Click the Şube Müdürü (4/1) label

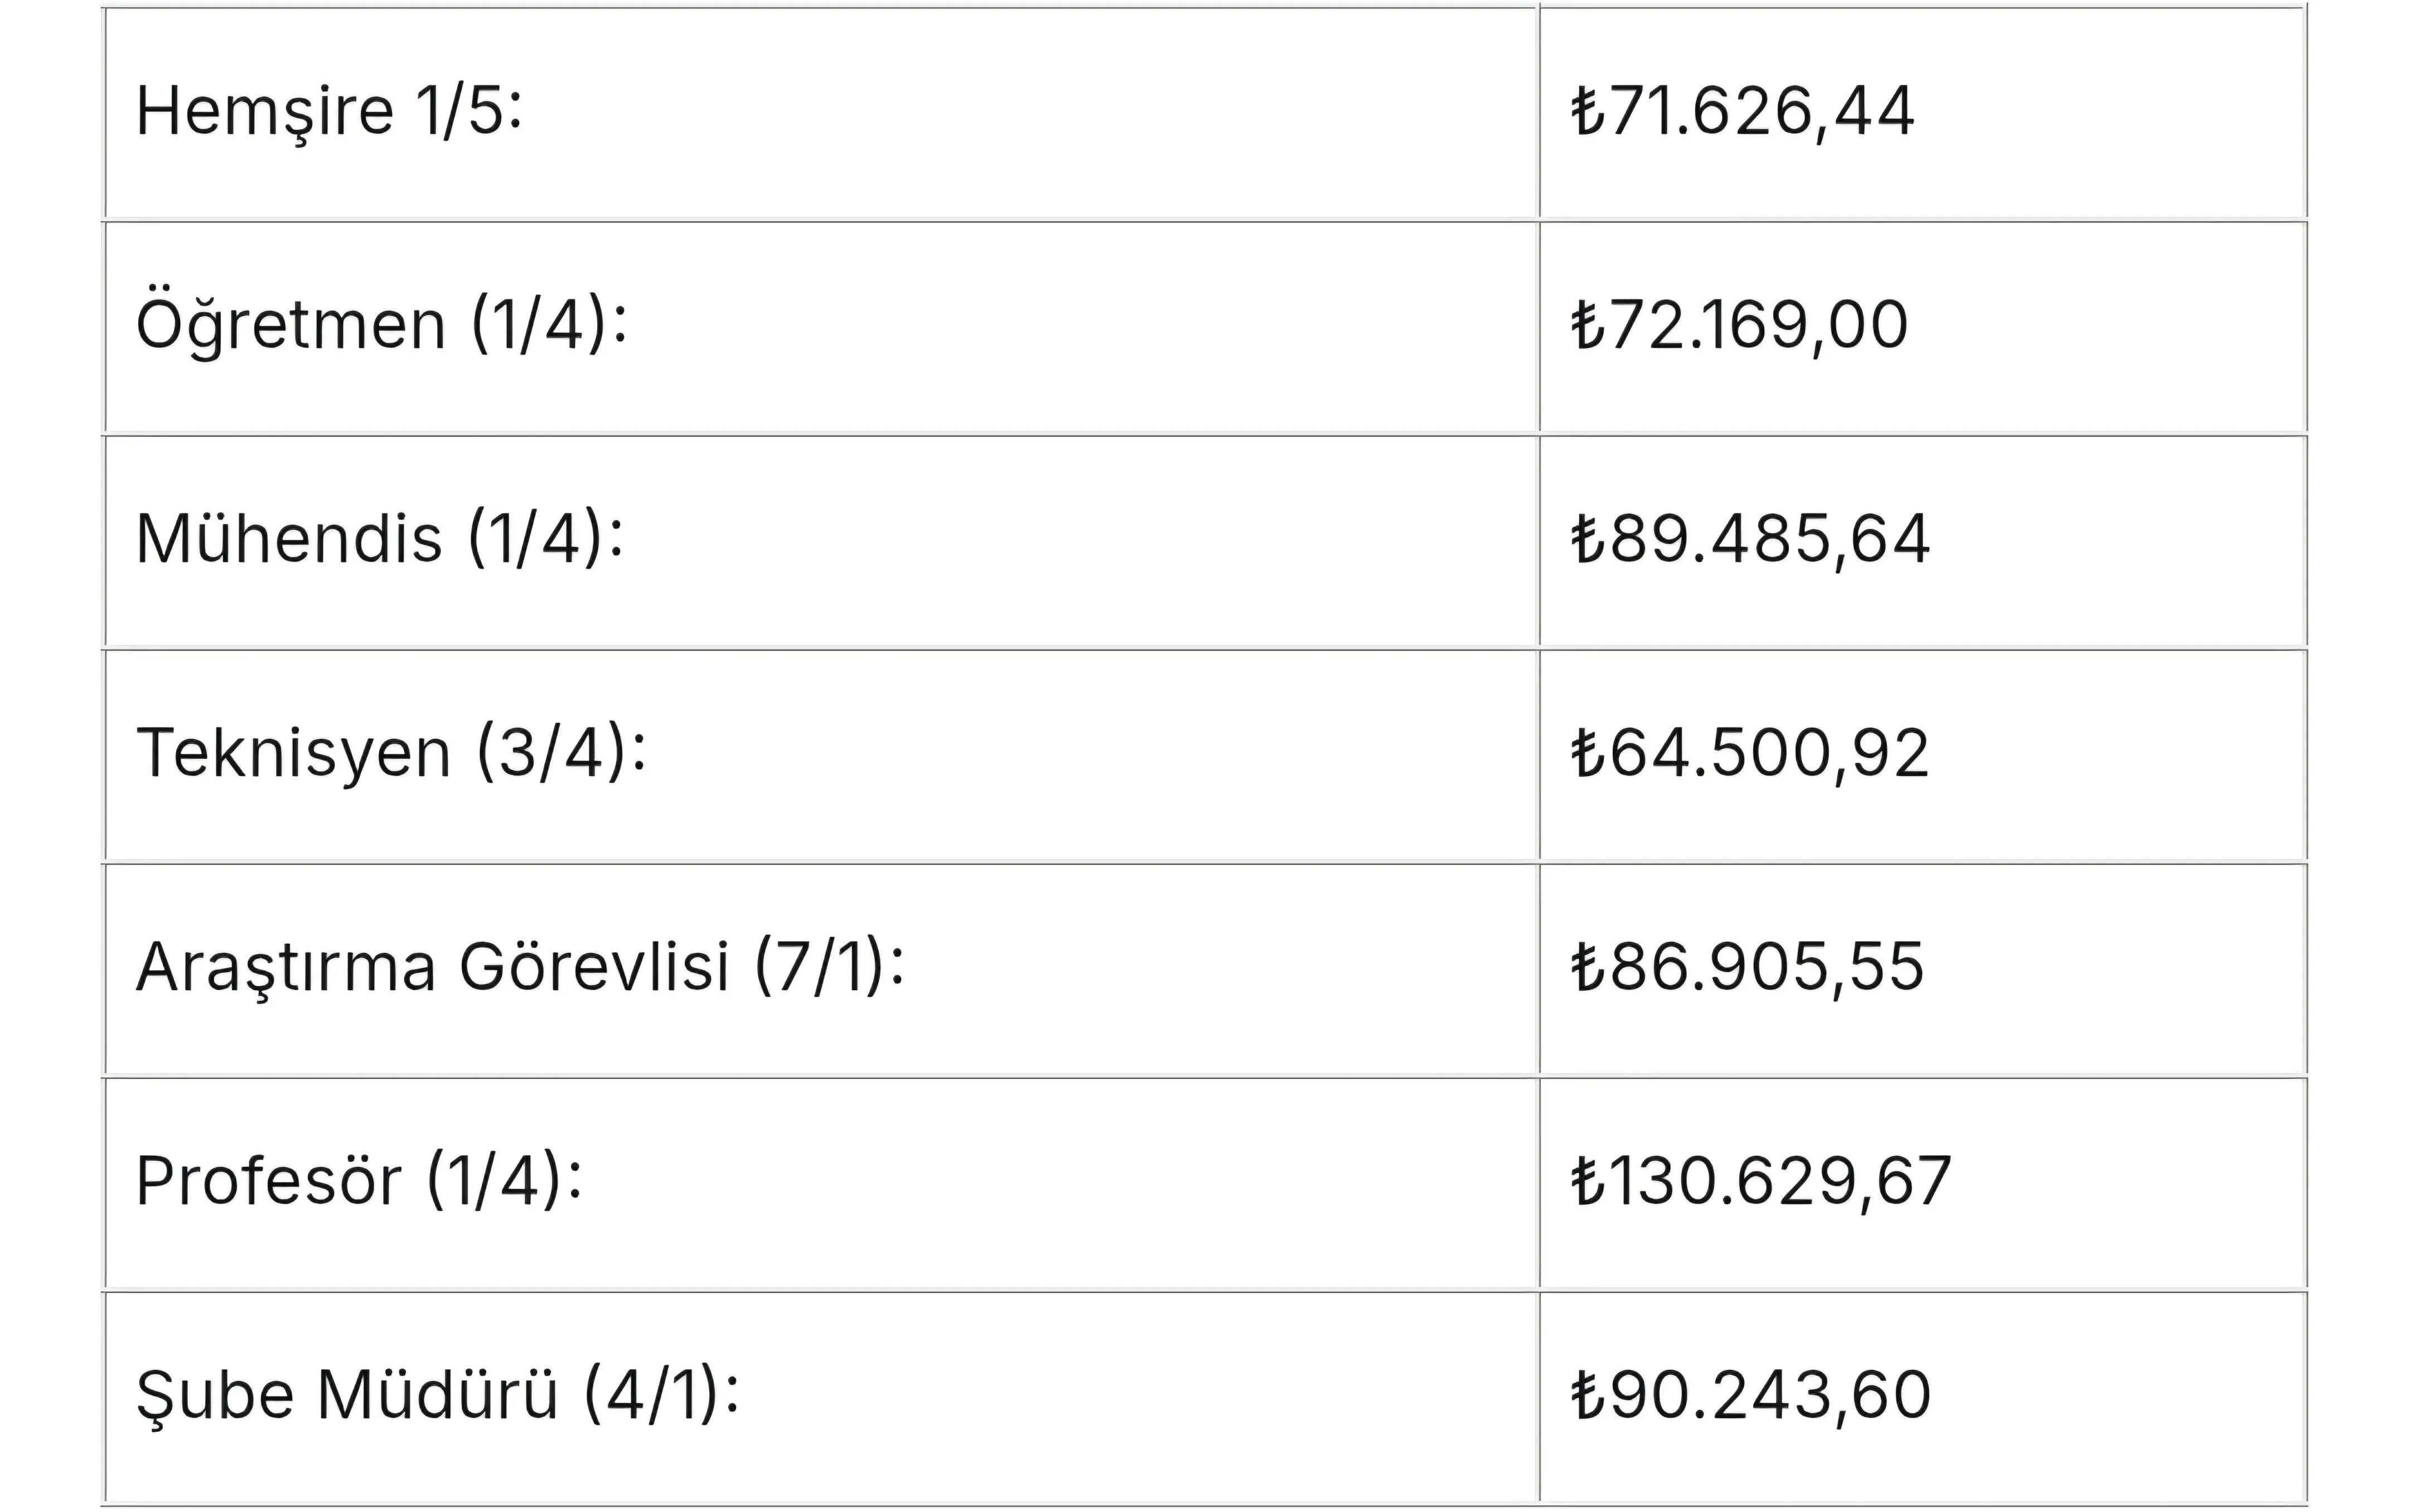tap(438, 1395)
